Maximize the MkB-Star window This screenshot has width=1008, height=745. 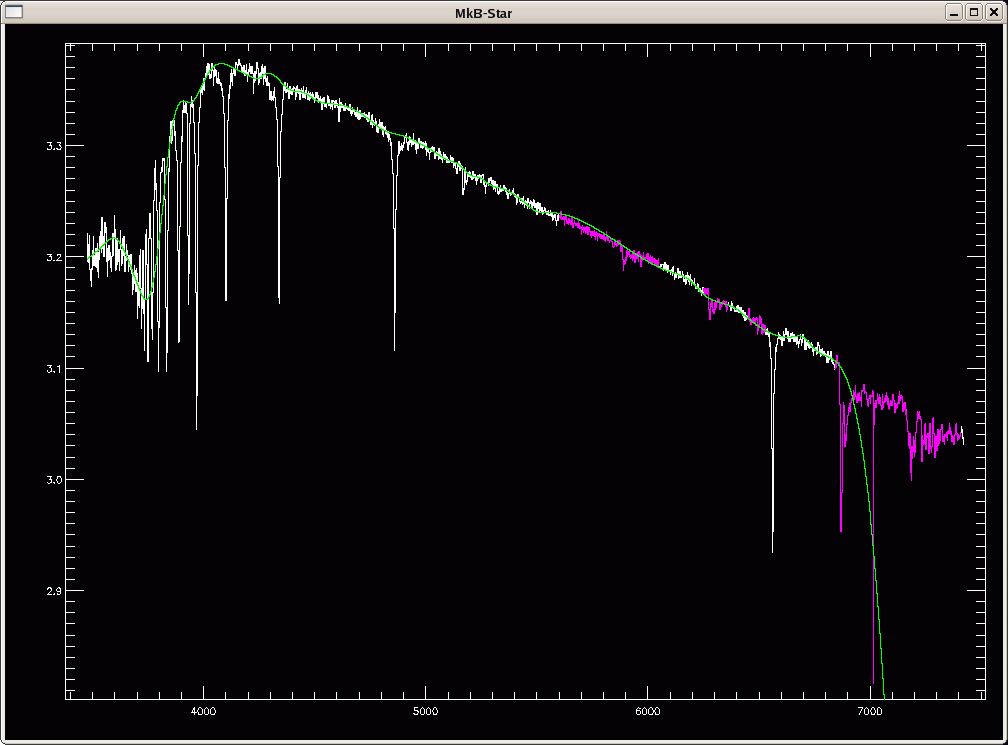click(973, 11)
